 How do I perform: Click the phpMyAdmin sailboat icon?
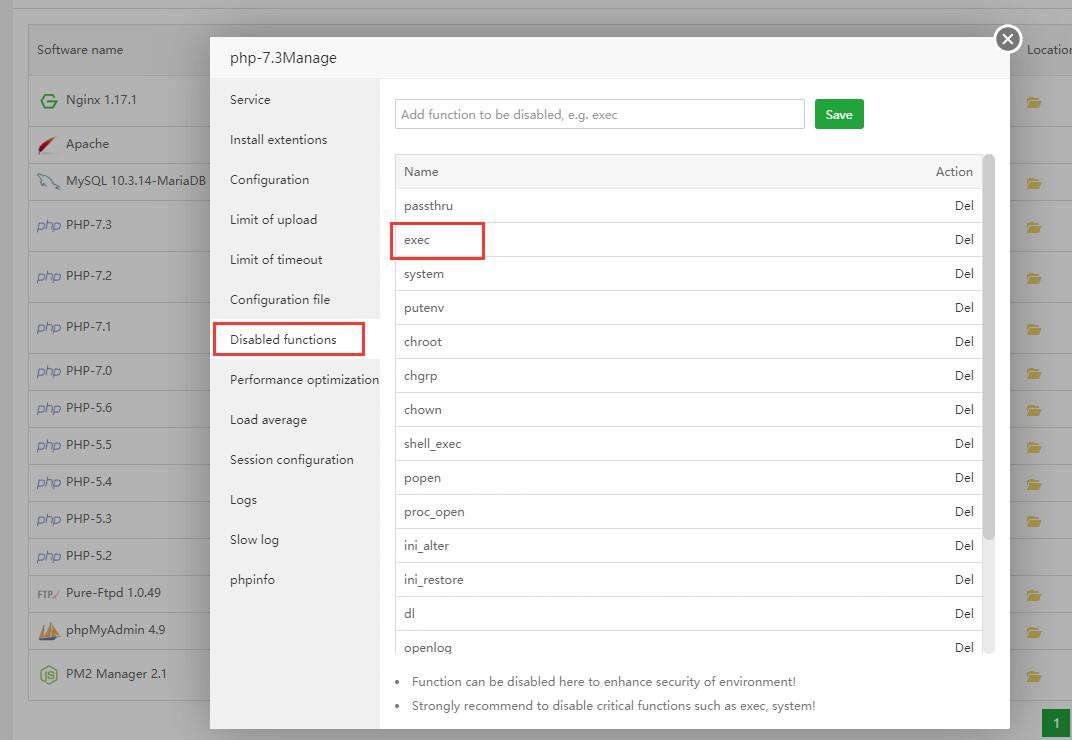tap(48, 631)
